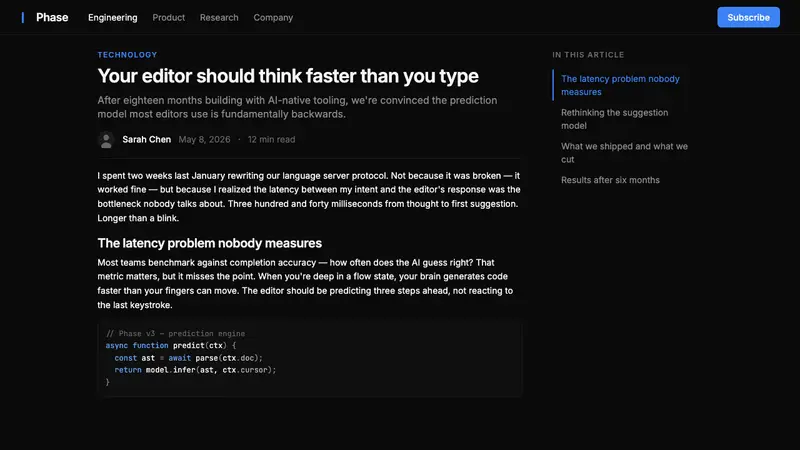This screenshot has width=800, height=450.
Task: Click the paragraph starting 'I spent two weeks'
Action: pyautogui.click(x=309, y=196)
